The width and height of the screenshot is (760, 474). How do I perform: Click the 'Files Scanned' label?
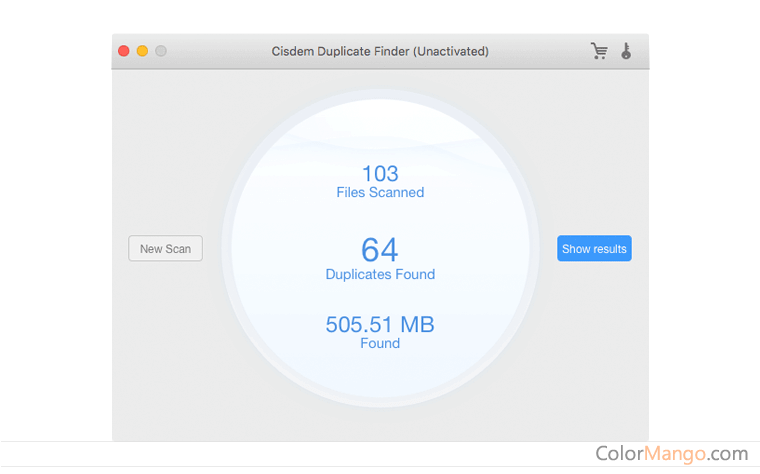(380, 192)
